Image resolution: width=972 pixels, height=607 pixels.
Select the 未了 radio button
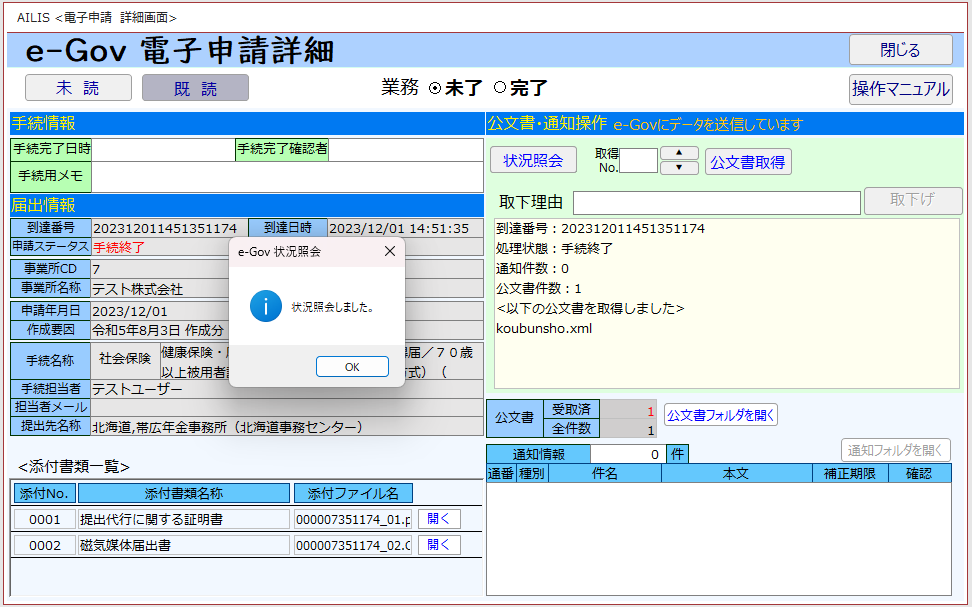[x=435, y=88]
